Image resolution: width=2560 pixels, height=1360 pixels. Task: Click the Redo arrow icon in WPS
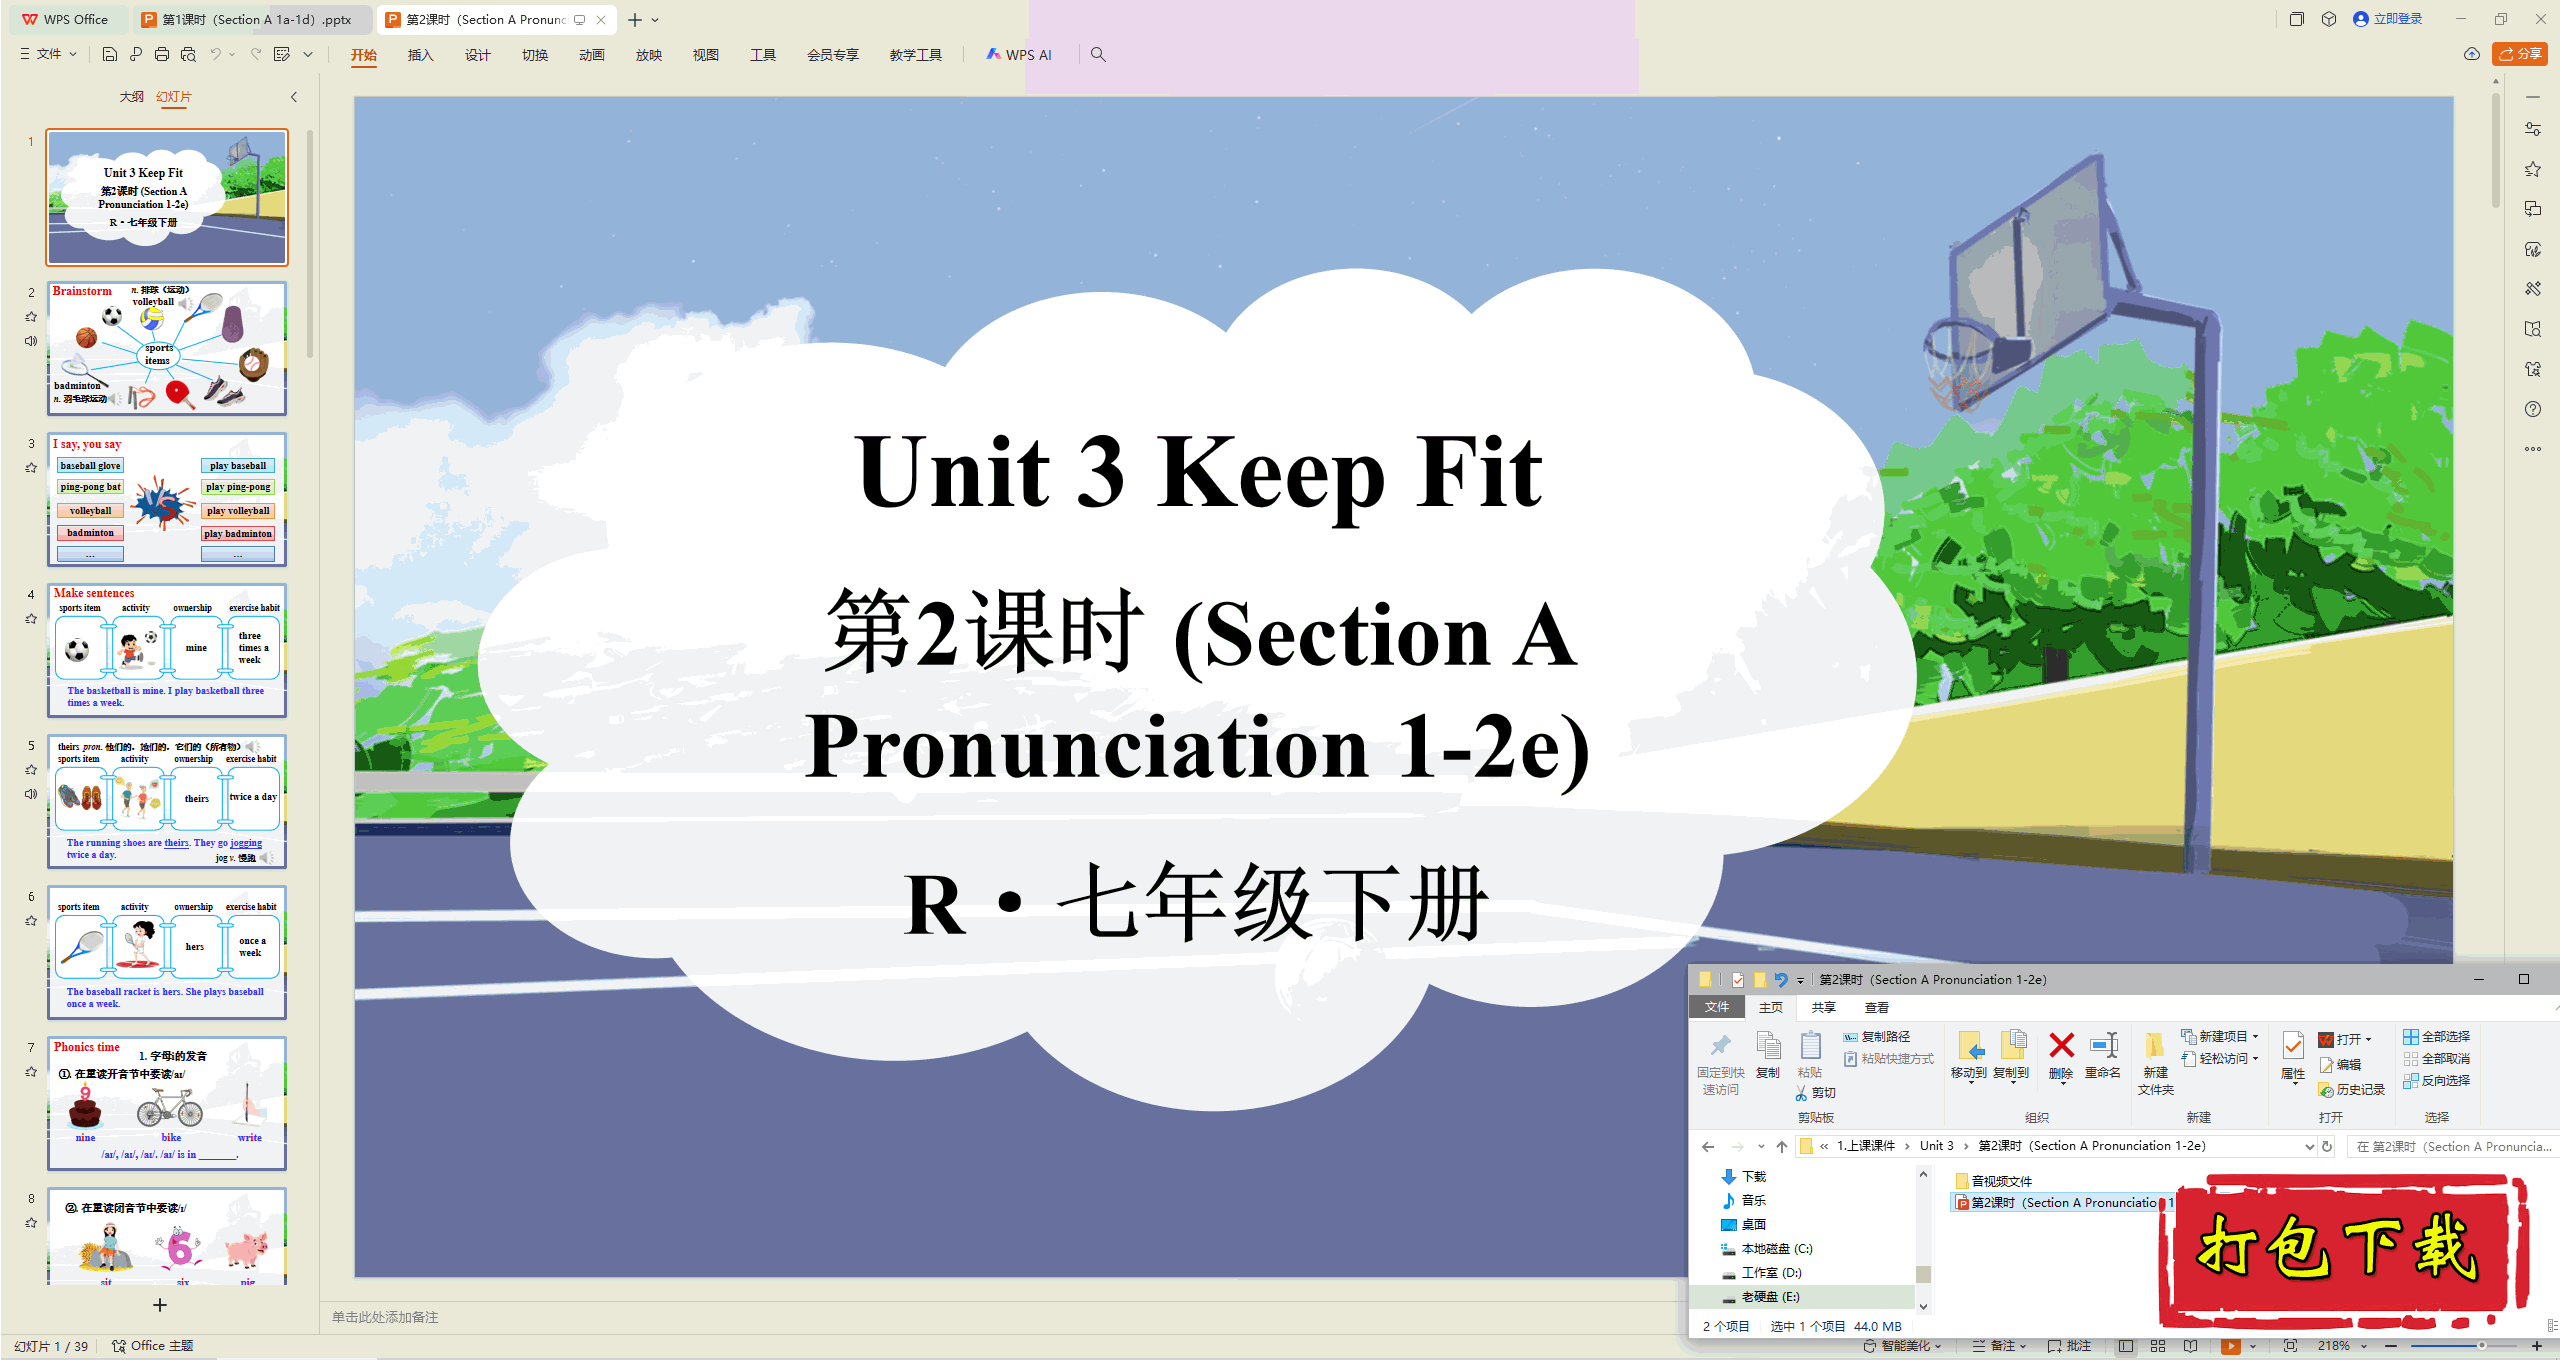point(256,54)
